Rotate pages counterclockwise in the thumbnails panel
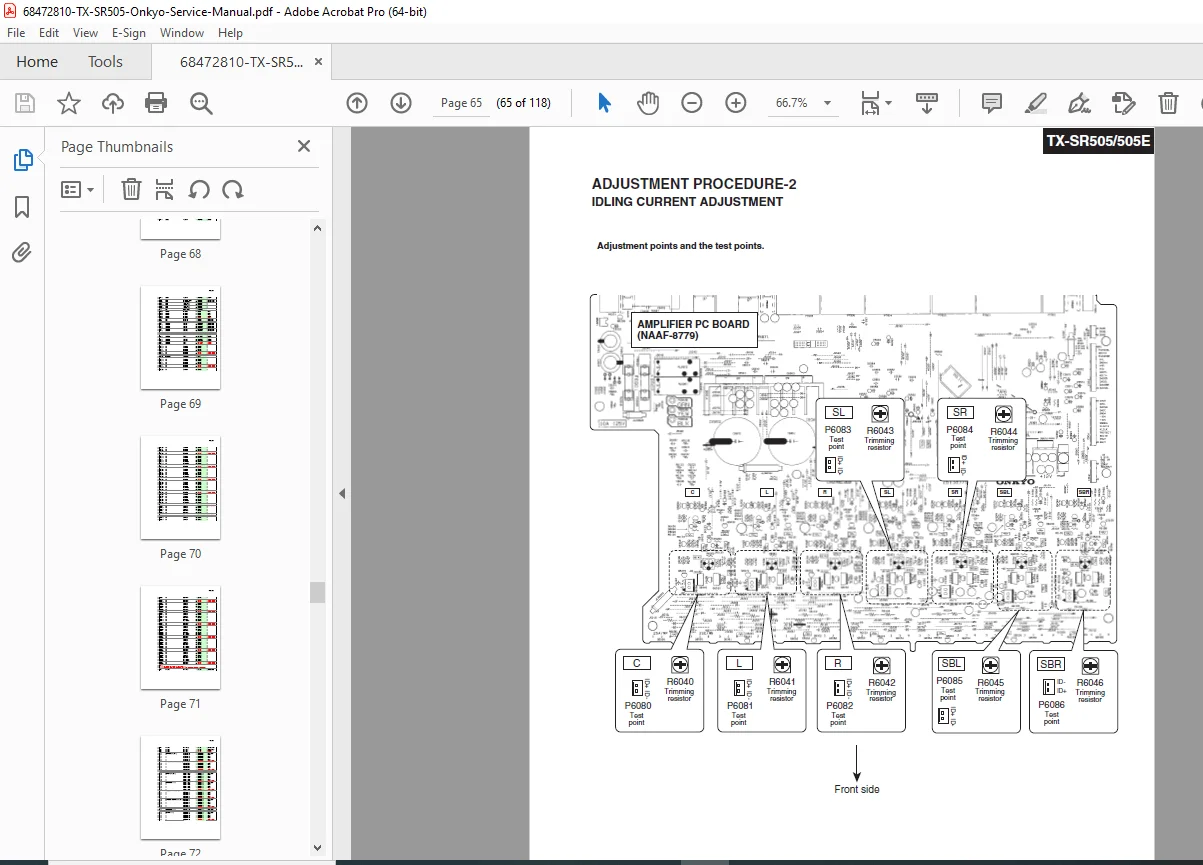 (199, 189)
